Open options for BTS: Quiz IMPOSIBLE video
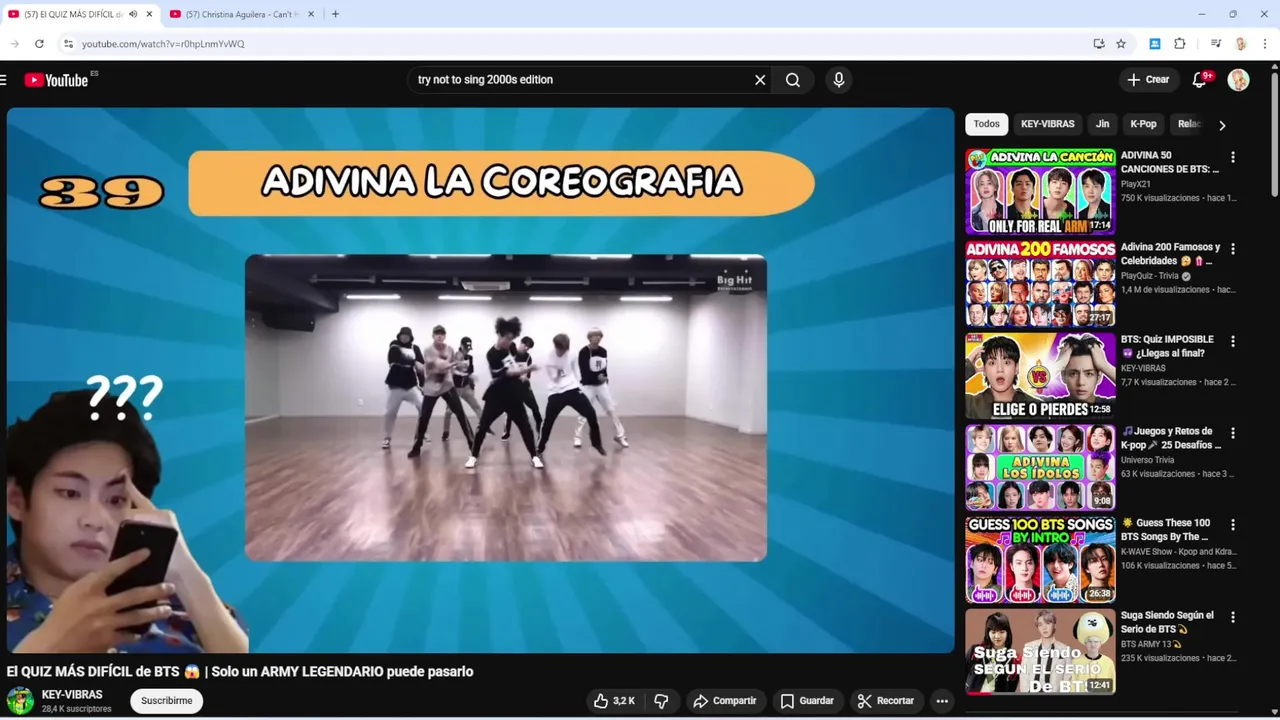Viewport: 1280px width, 720px height. point(1233,341)
